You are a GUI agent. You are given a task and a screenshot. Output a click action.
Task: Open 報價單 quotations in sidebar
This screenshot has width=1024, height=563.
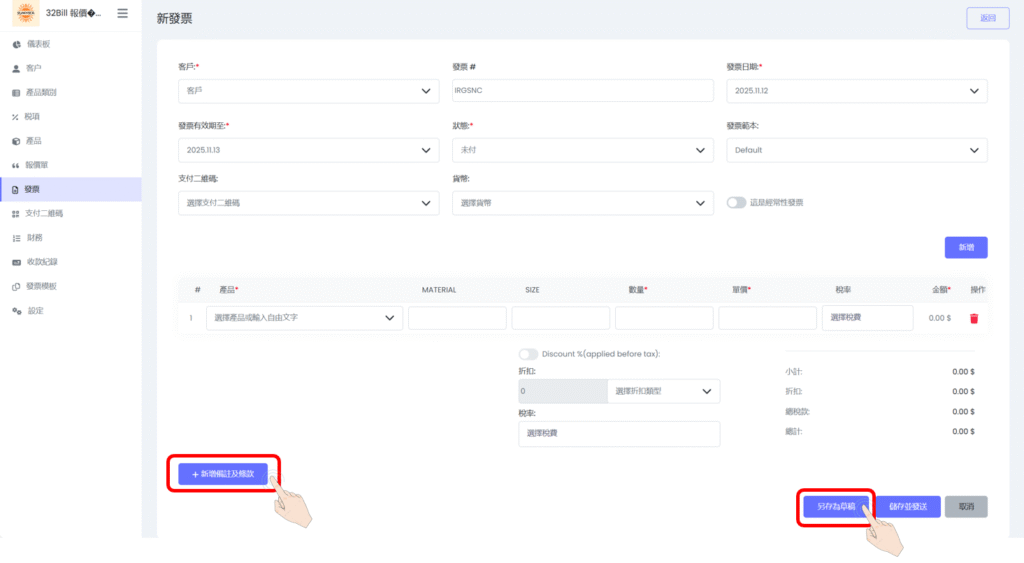[37, 165]
